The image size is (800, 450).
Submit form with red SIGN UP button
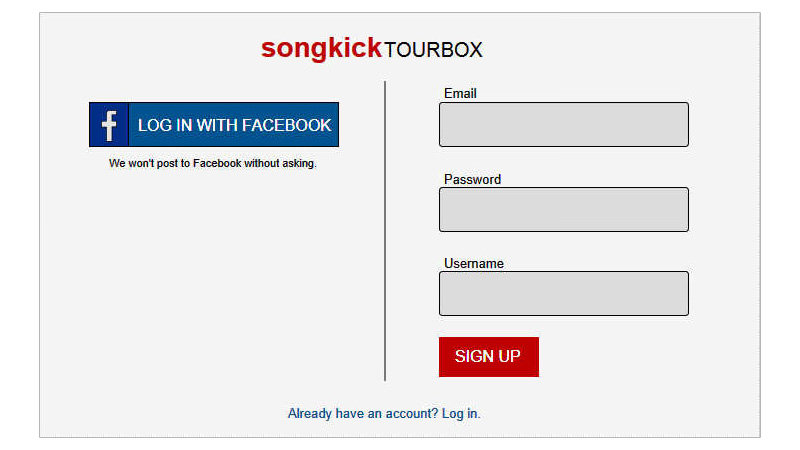tap(489, 357)
